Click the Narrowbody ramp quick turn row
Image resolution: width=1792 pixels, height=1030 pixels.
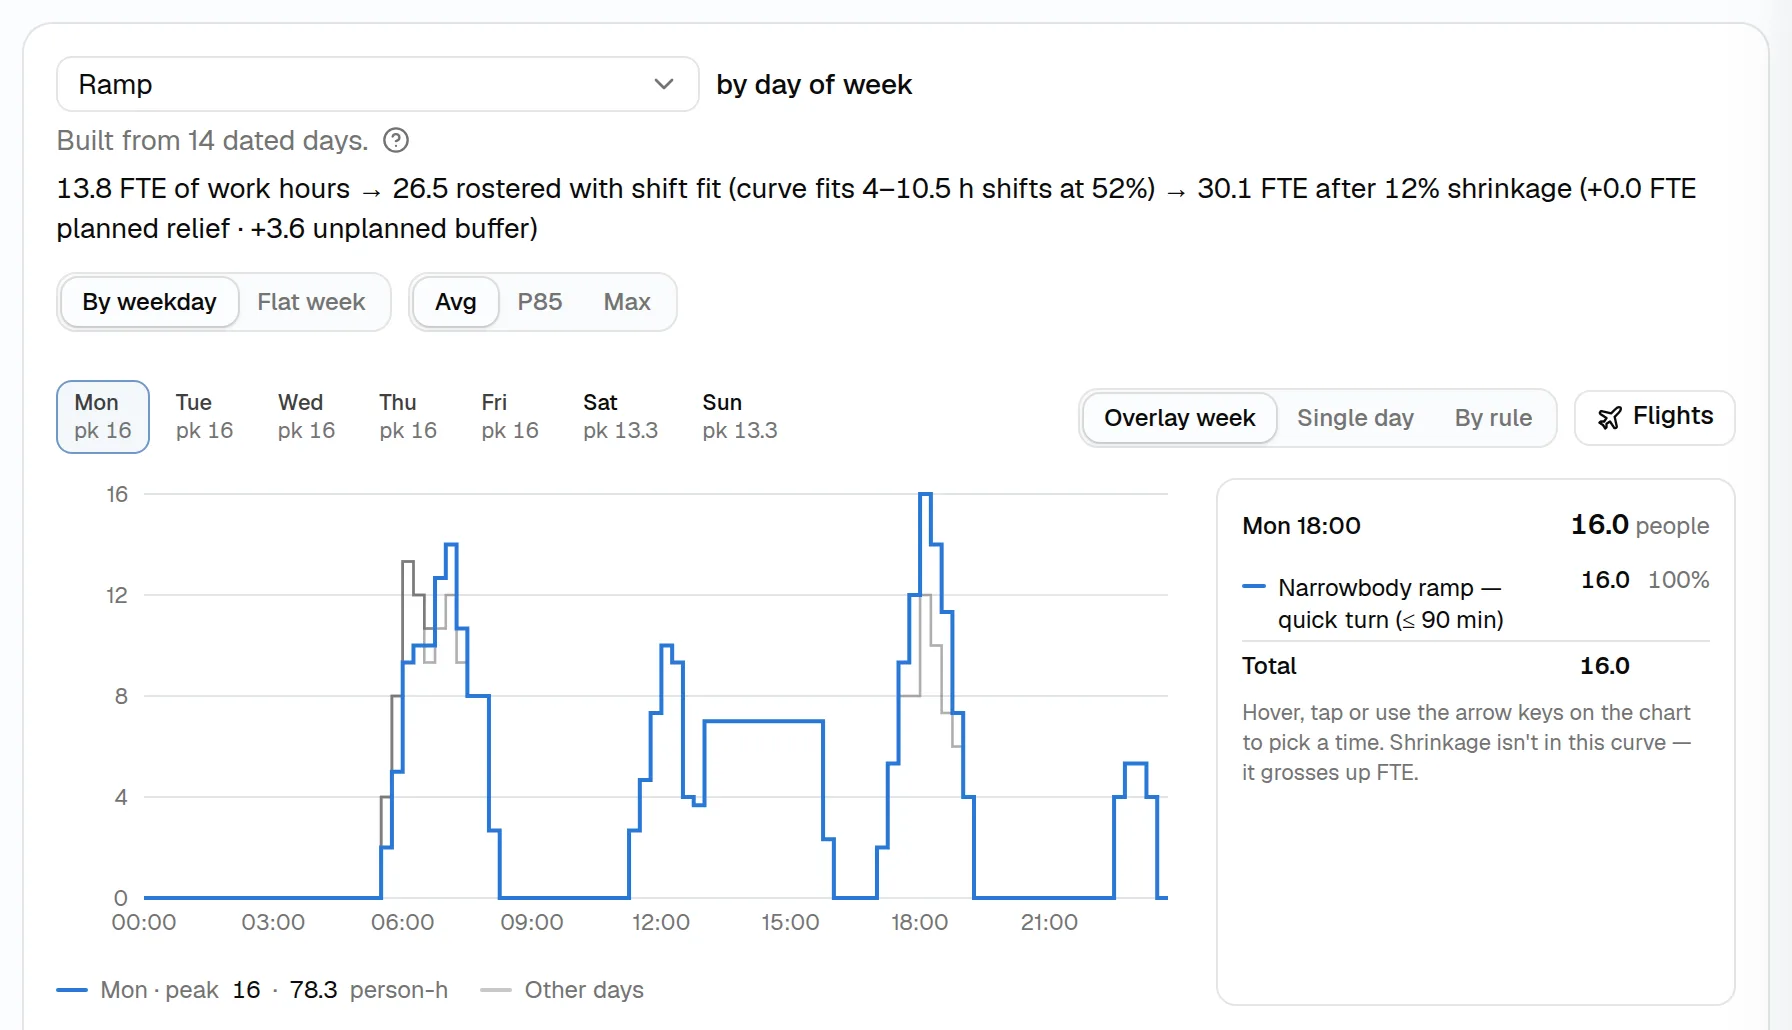[x=1475, y=603]
